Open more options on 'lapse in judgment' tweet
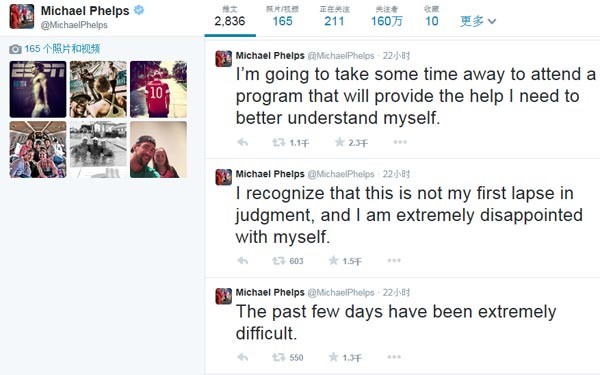 [394, 261]
